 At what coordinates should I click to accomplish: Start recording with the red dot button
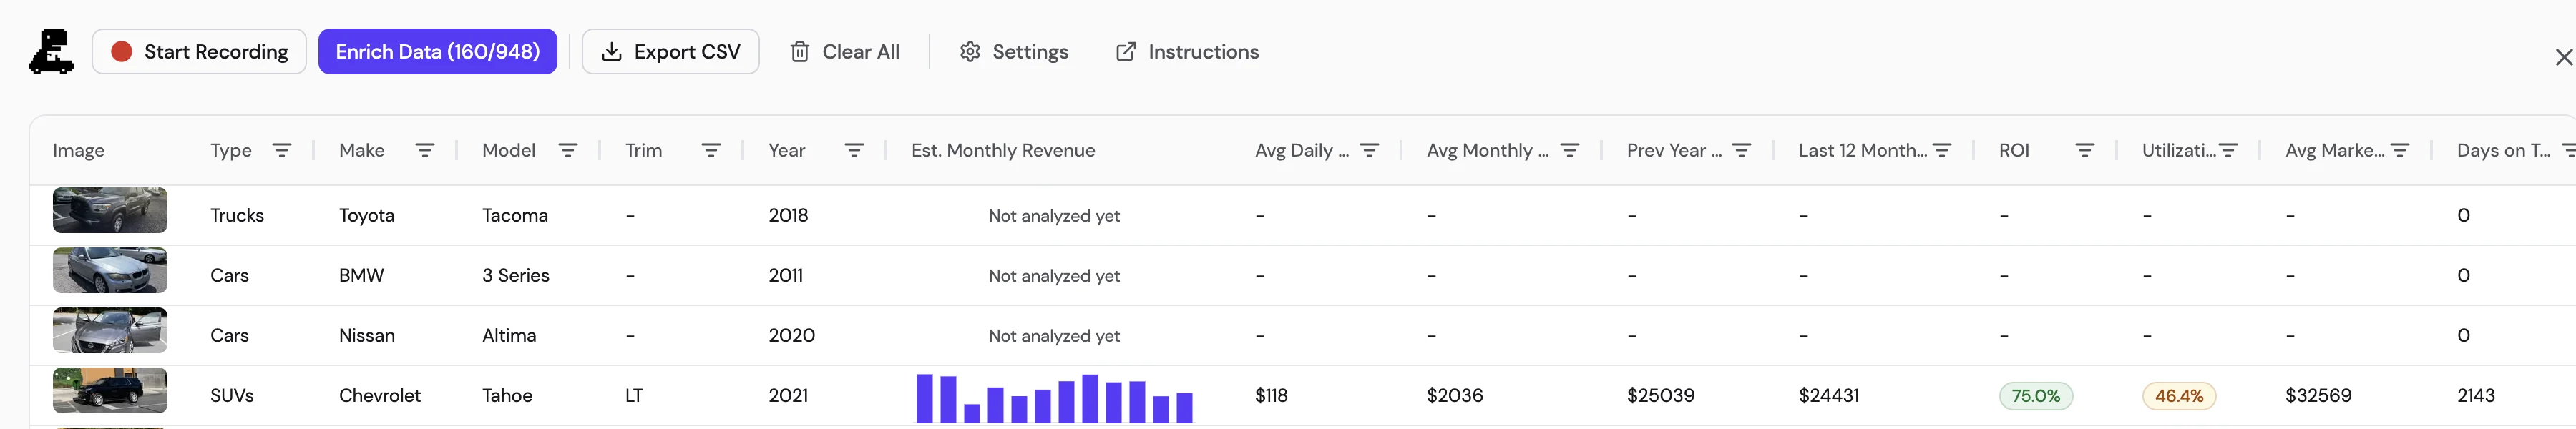point(199,52)
